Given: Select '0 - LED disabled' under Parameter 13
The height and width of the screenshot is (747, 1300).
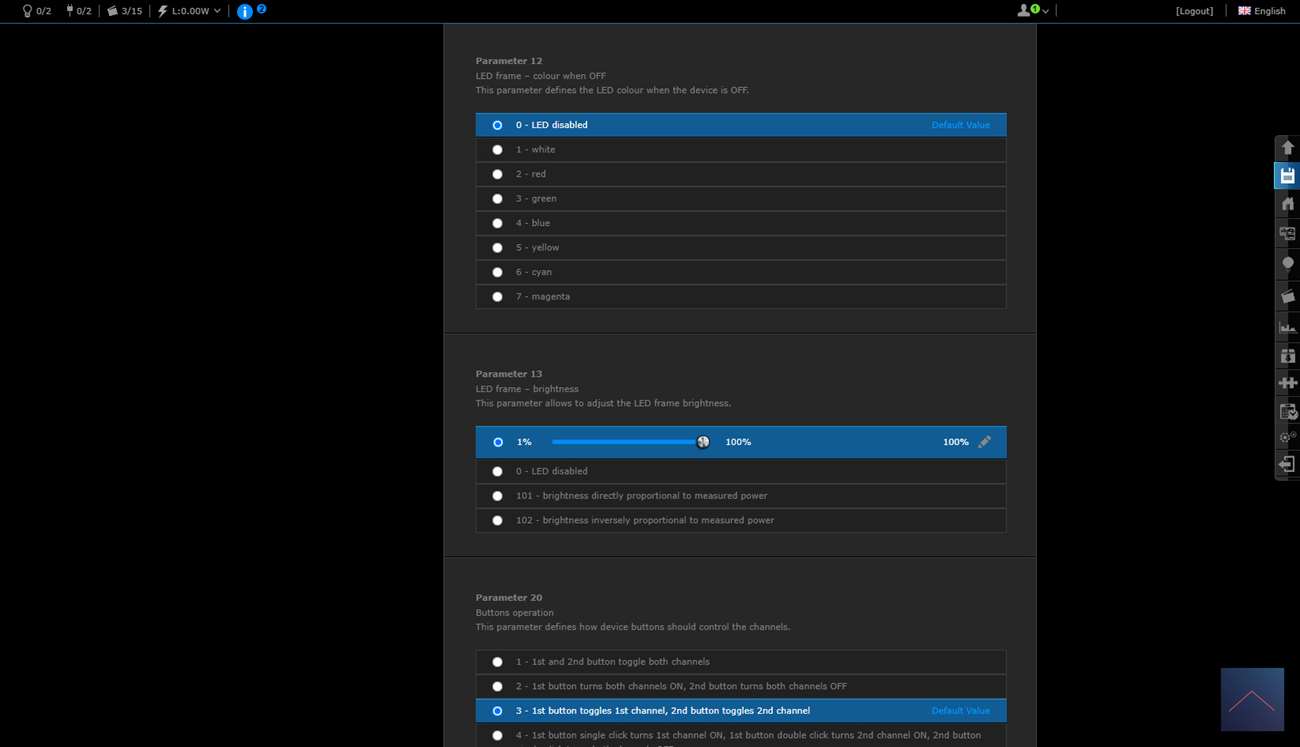Looking at the screenshot, I should [x=497, y=471].
